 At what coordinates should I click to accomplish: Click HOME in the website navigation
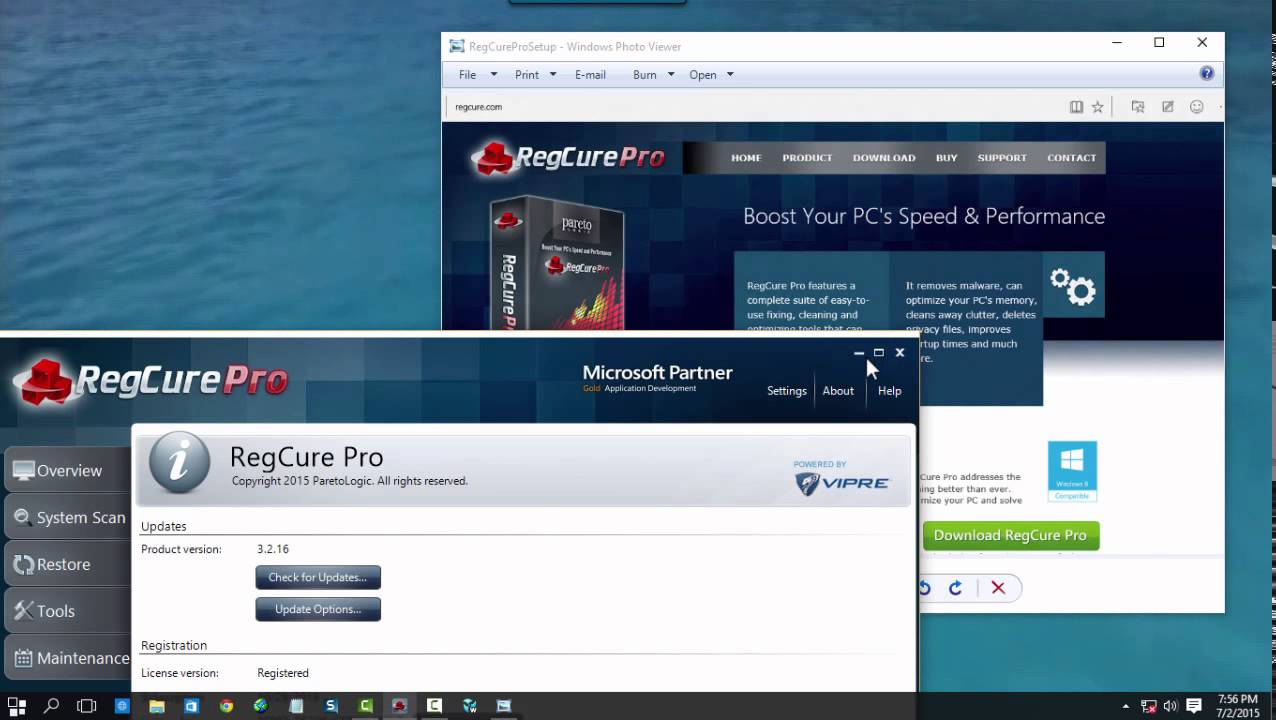coord(746,158)
